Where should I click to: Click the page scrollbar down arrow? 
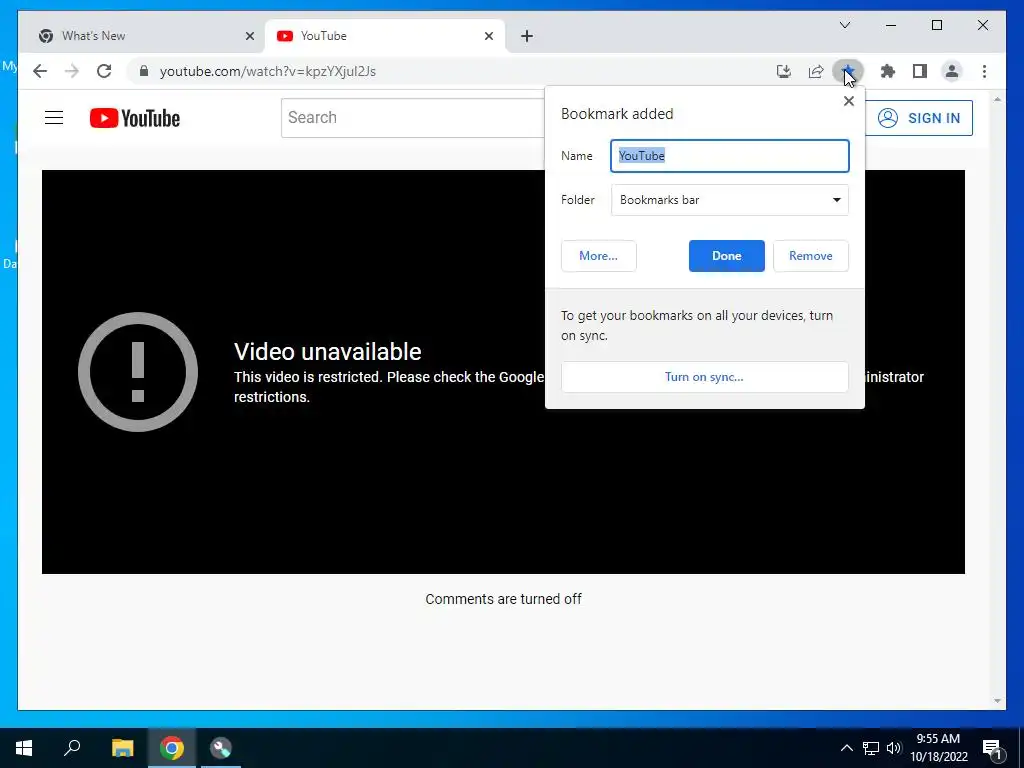click(997, 701)
